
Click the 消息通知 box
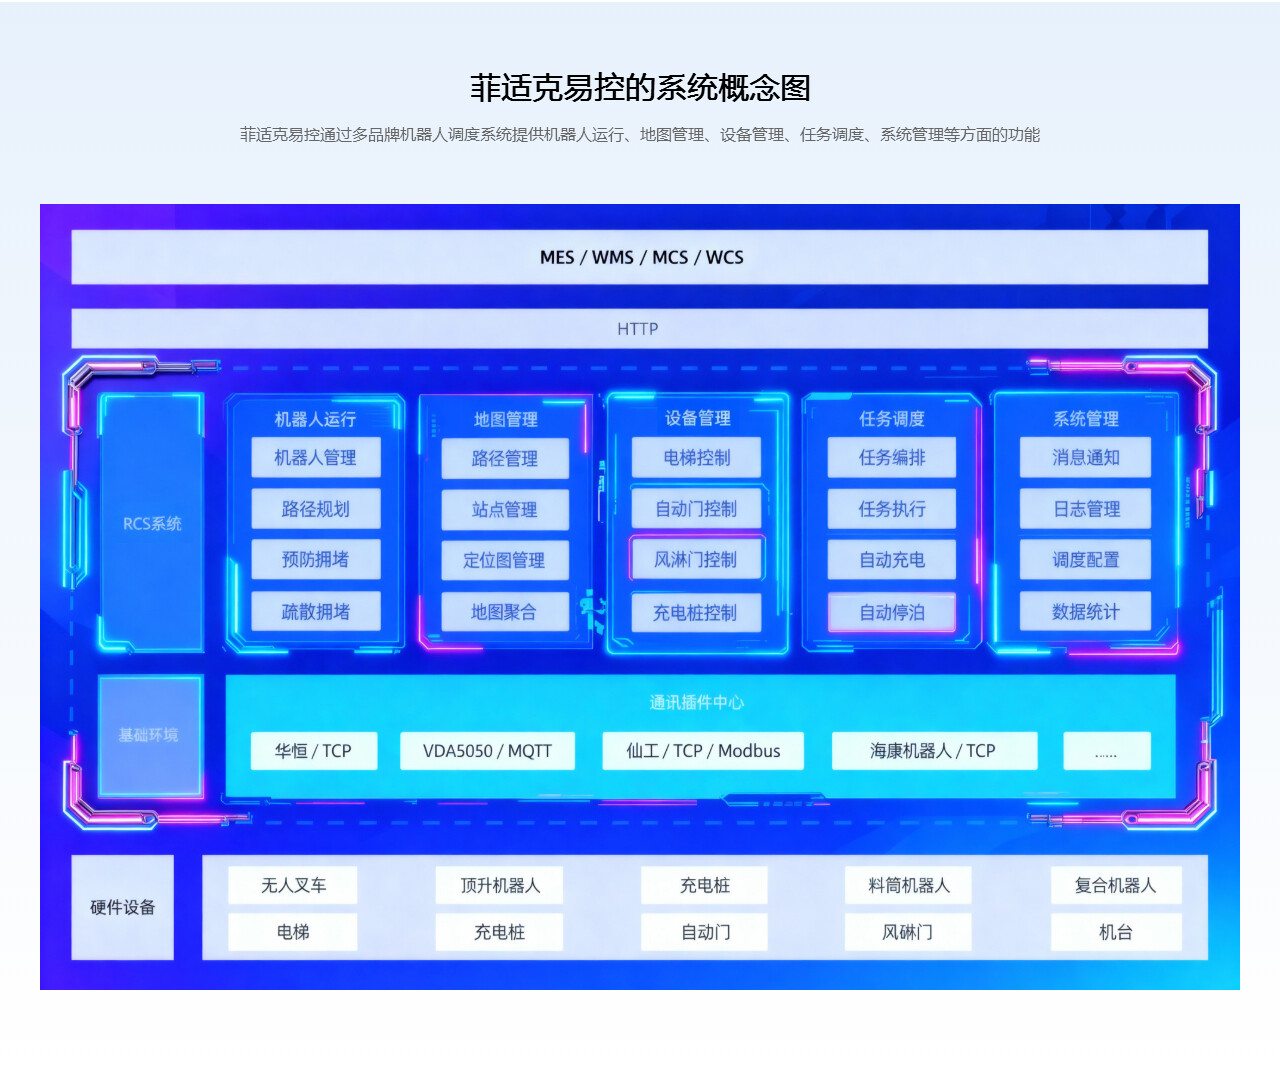(x=1085, y=457)
